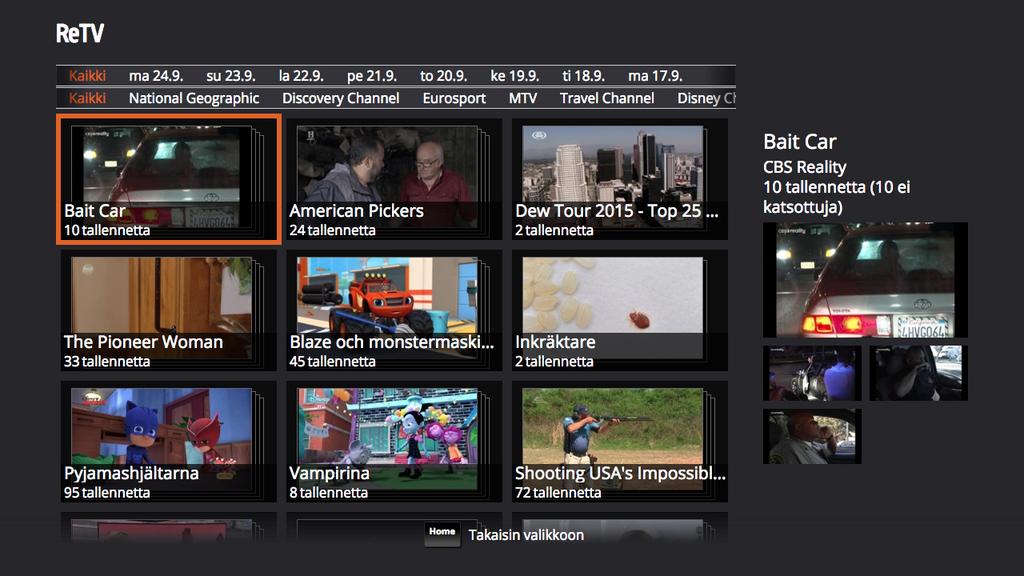Open Vampirina recordings tile
The height and width of the screenshot is (576, 1024).
394,441
